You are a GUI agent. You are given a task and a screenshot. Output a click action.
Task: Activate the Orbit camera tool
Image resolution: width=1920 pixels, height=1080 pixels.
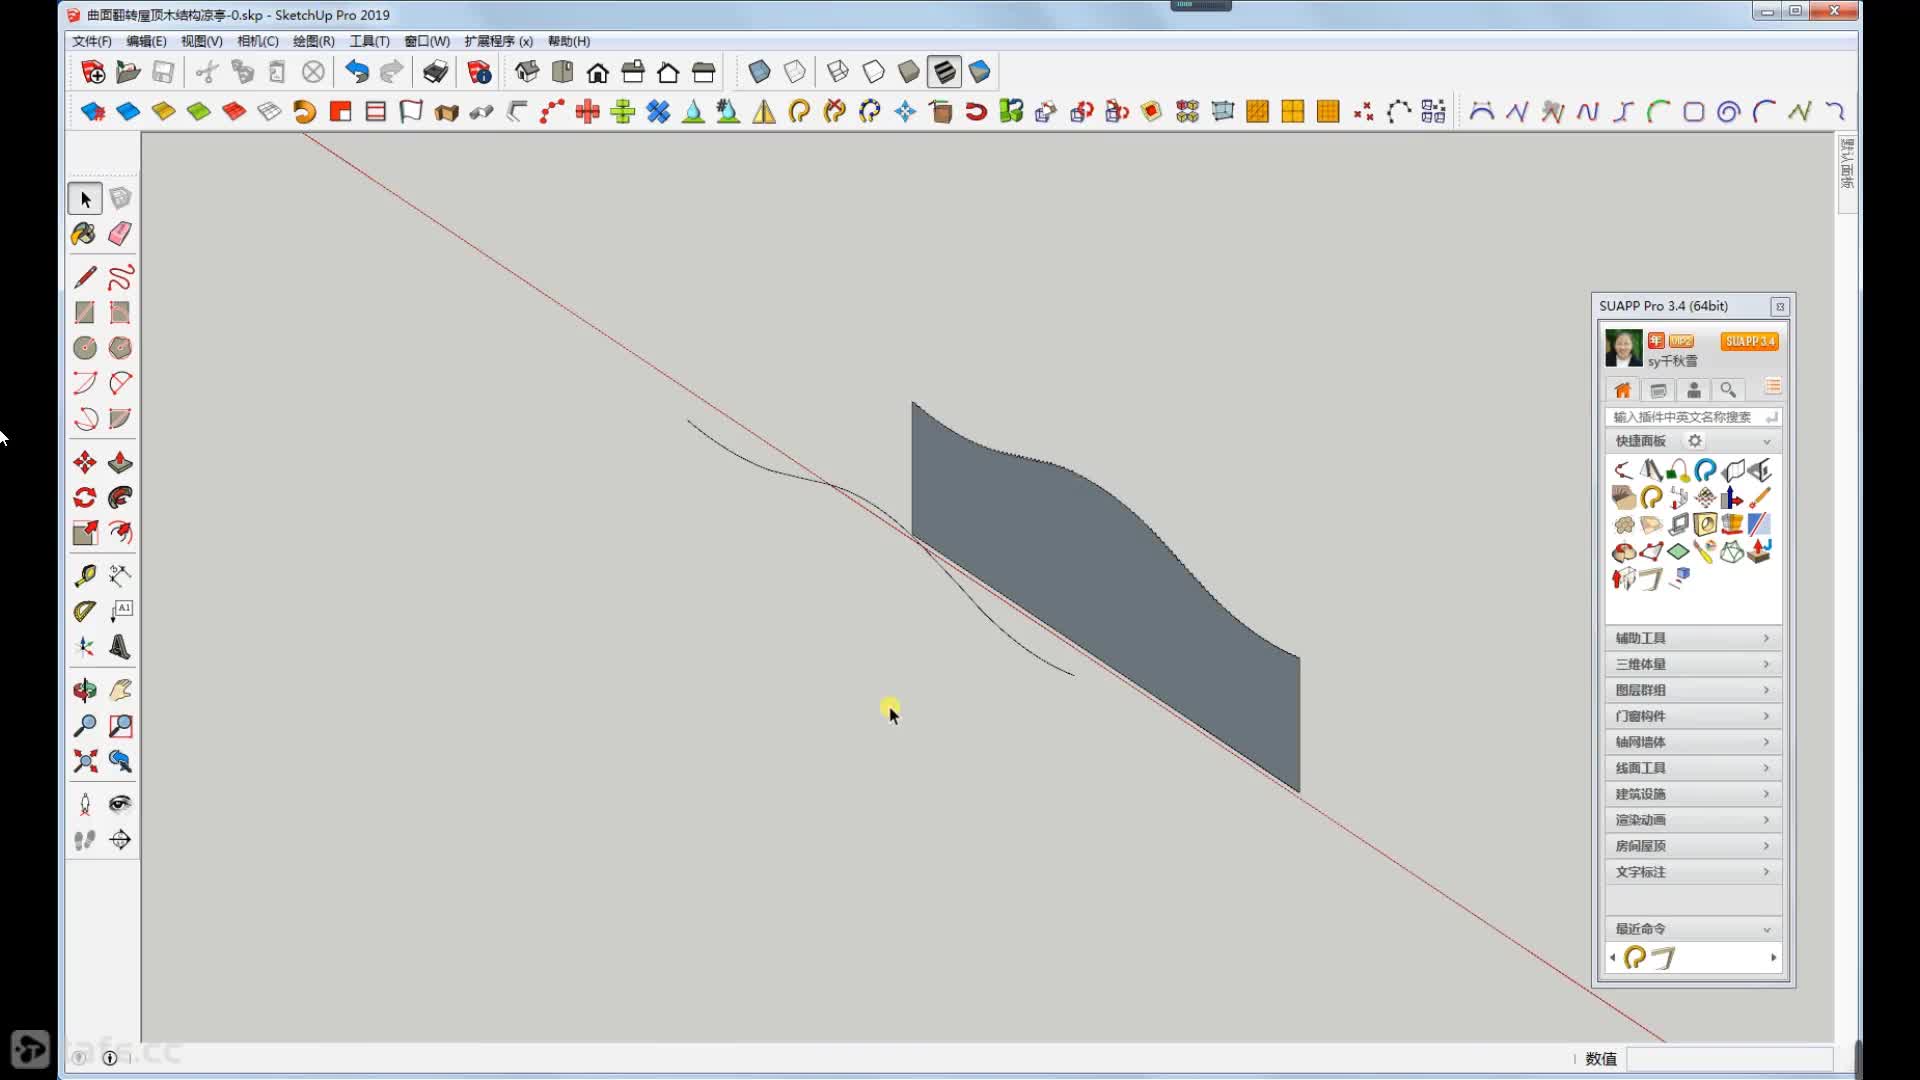pos(85,690)
